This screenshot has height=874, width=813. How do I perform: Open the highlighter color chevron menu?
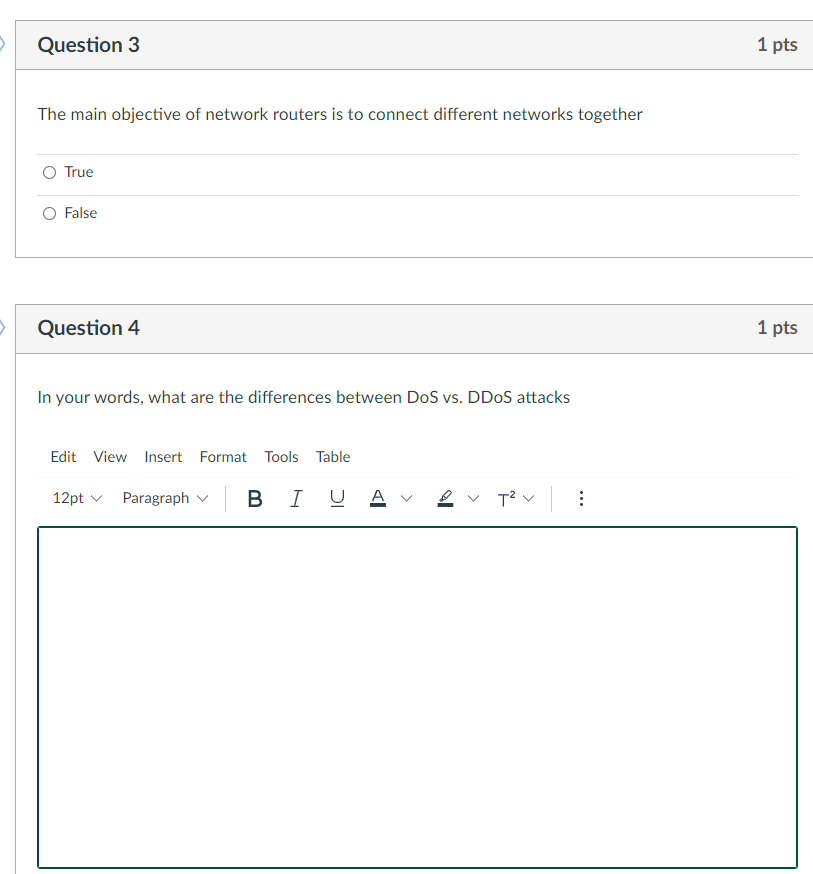point(472,498)
